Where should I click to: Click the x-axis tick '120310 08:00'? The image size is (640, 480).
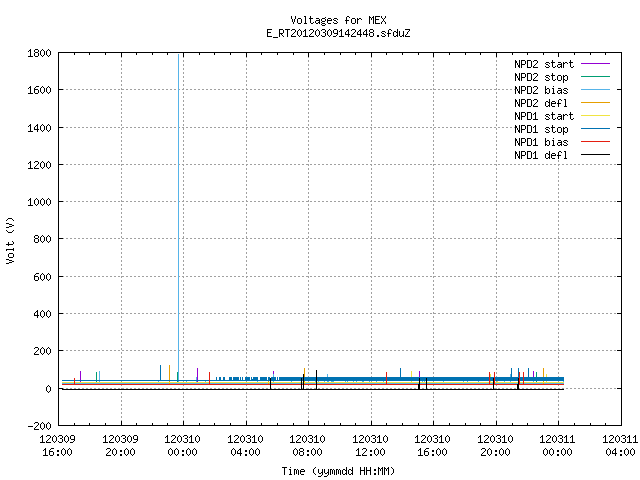point(307,446)
